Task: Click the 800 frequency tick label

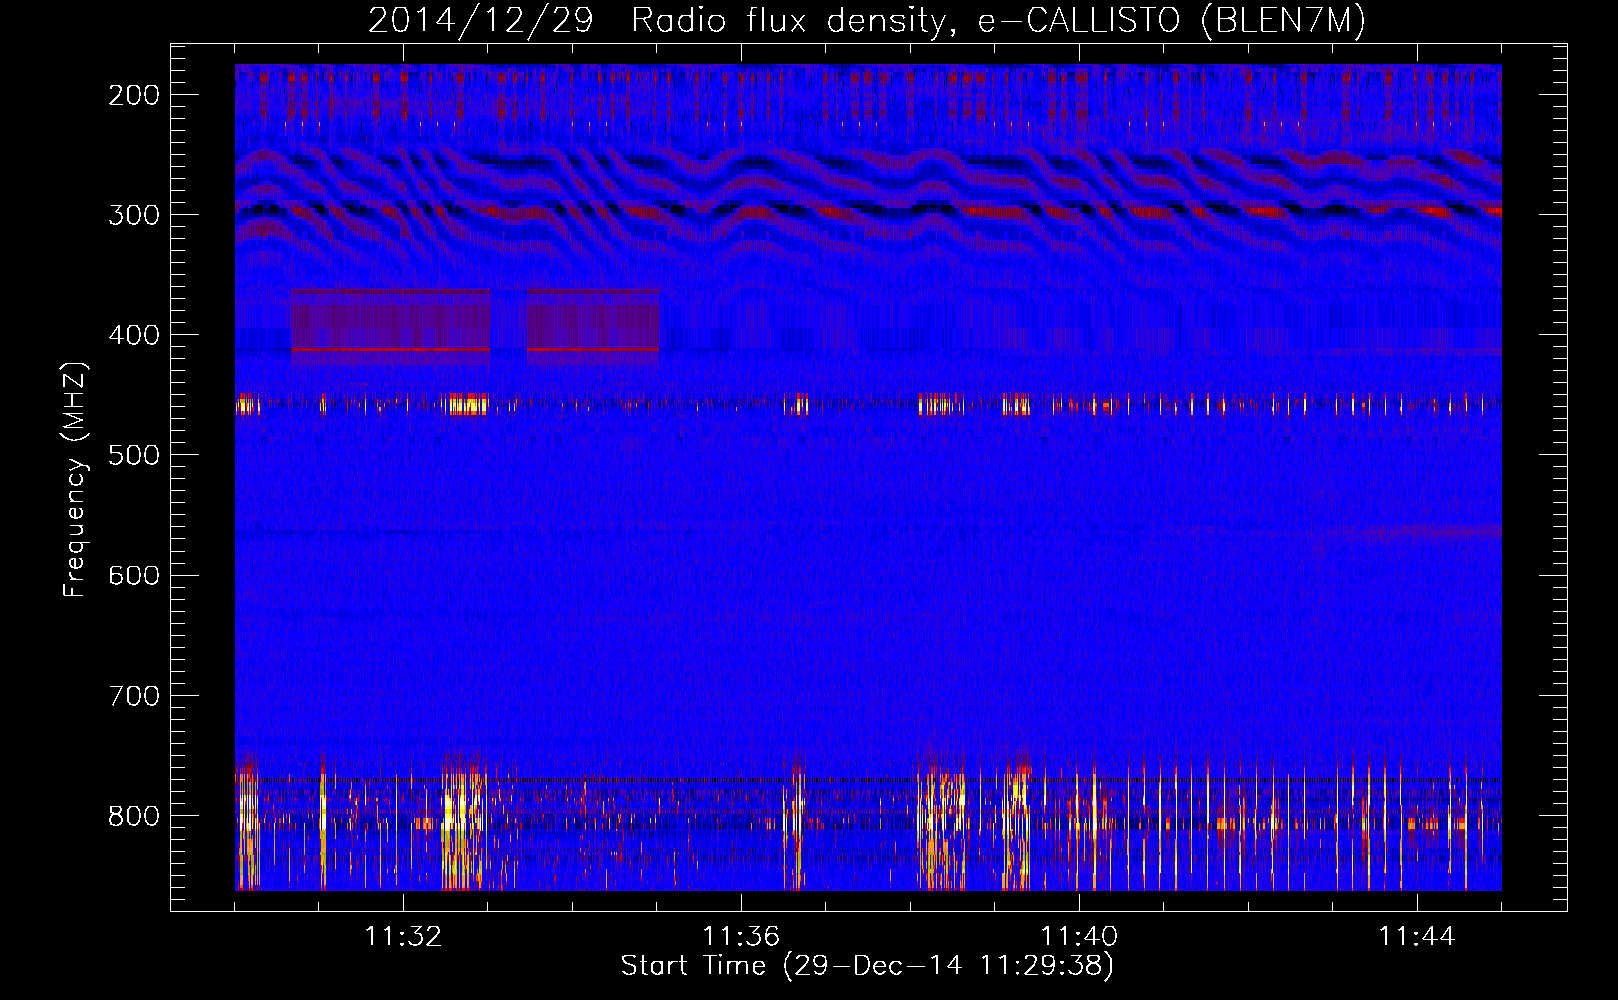Action: pyautogui.click(x=134, y=816)
